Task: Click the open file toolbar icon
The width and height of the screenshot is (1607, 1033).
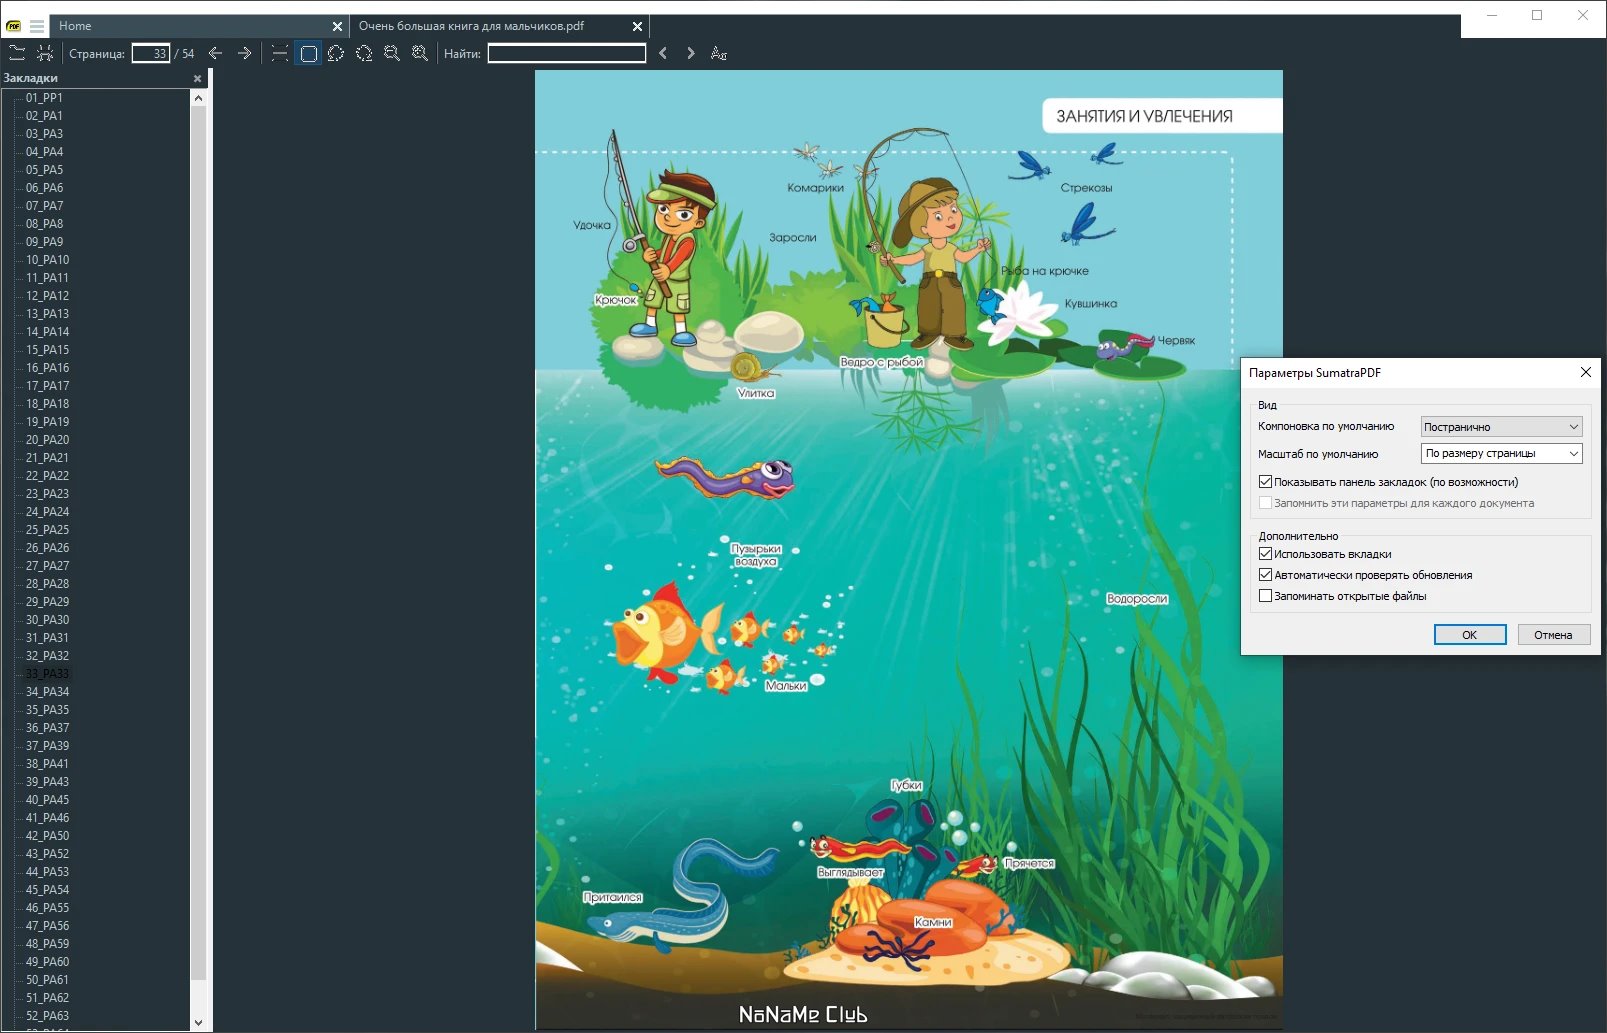Action: pos(17,53)
